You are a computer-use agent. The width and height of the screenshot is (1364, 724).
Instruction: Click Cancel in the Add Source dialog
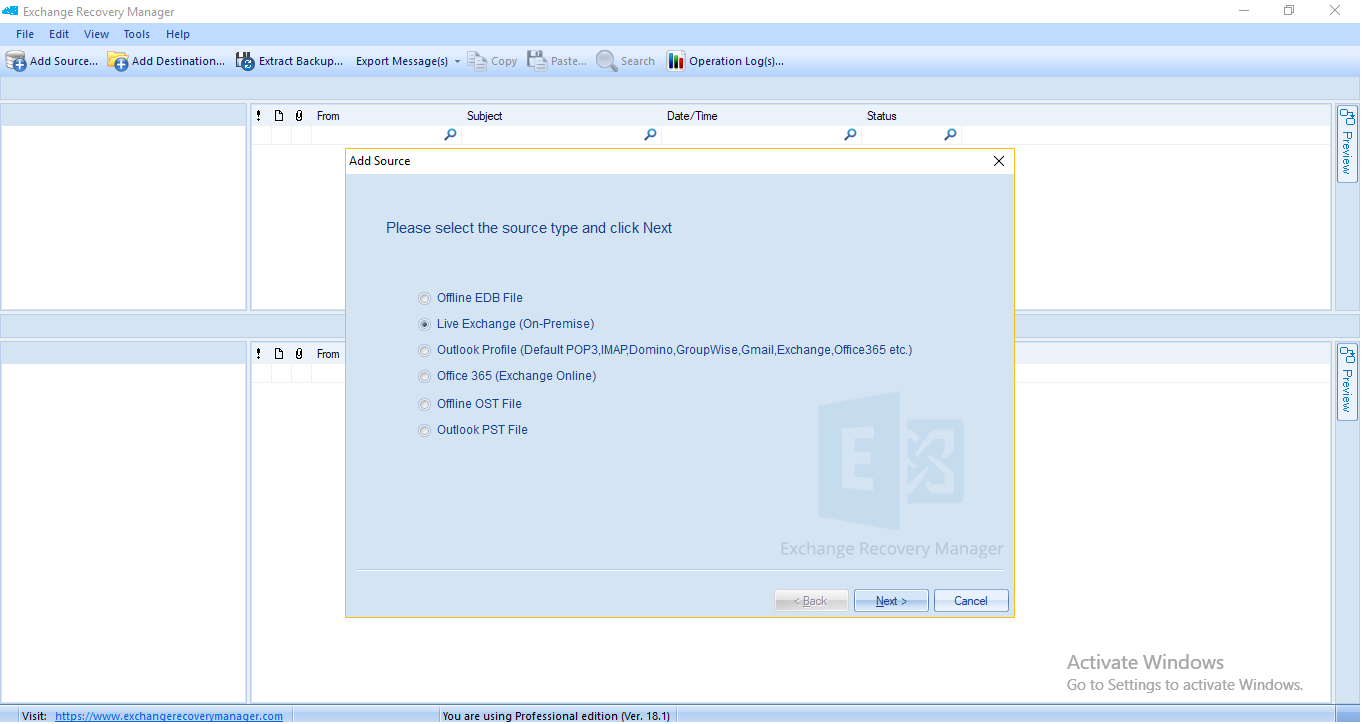971,601
